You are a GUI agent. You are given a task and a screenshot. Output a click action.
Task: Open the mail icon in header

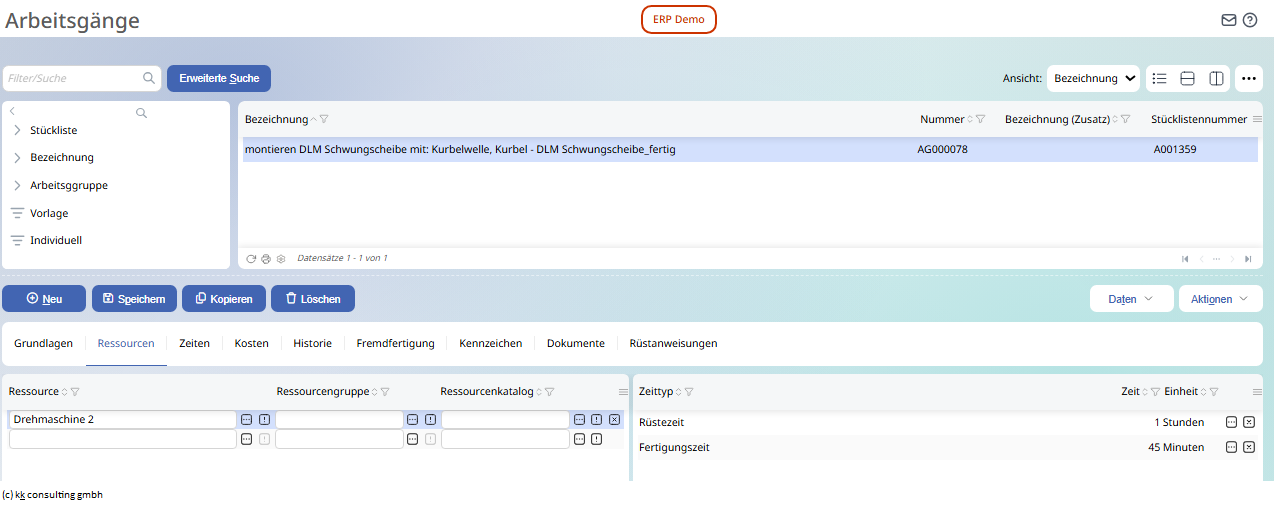pyautogui.click(x=1229, y=20)
